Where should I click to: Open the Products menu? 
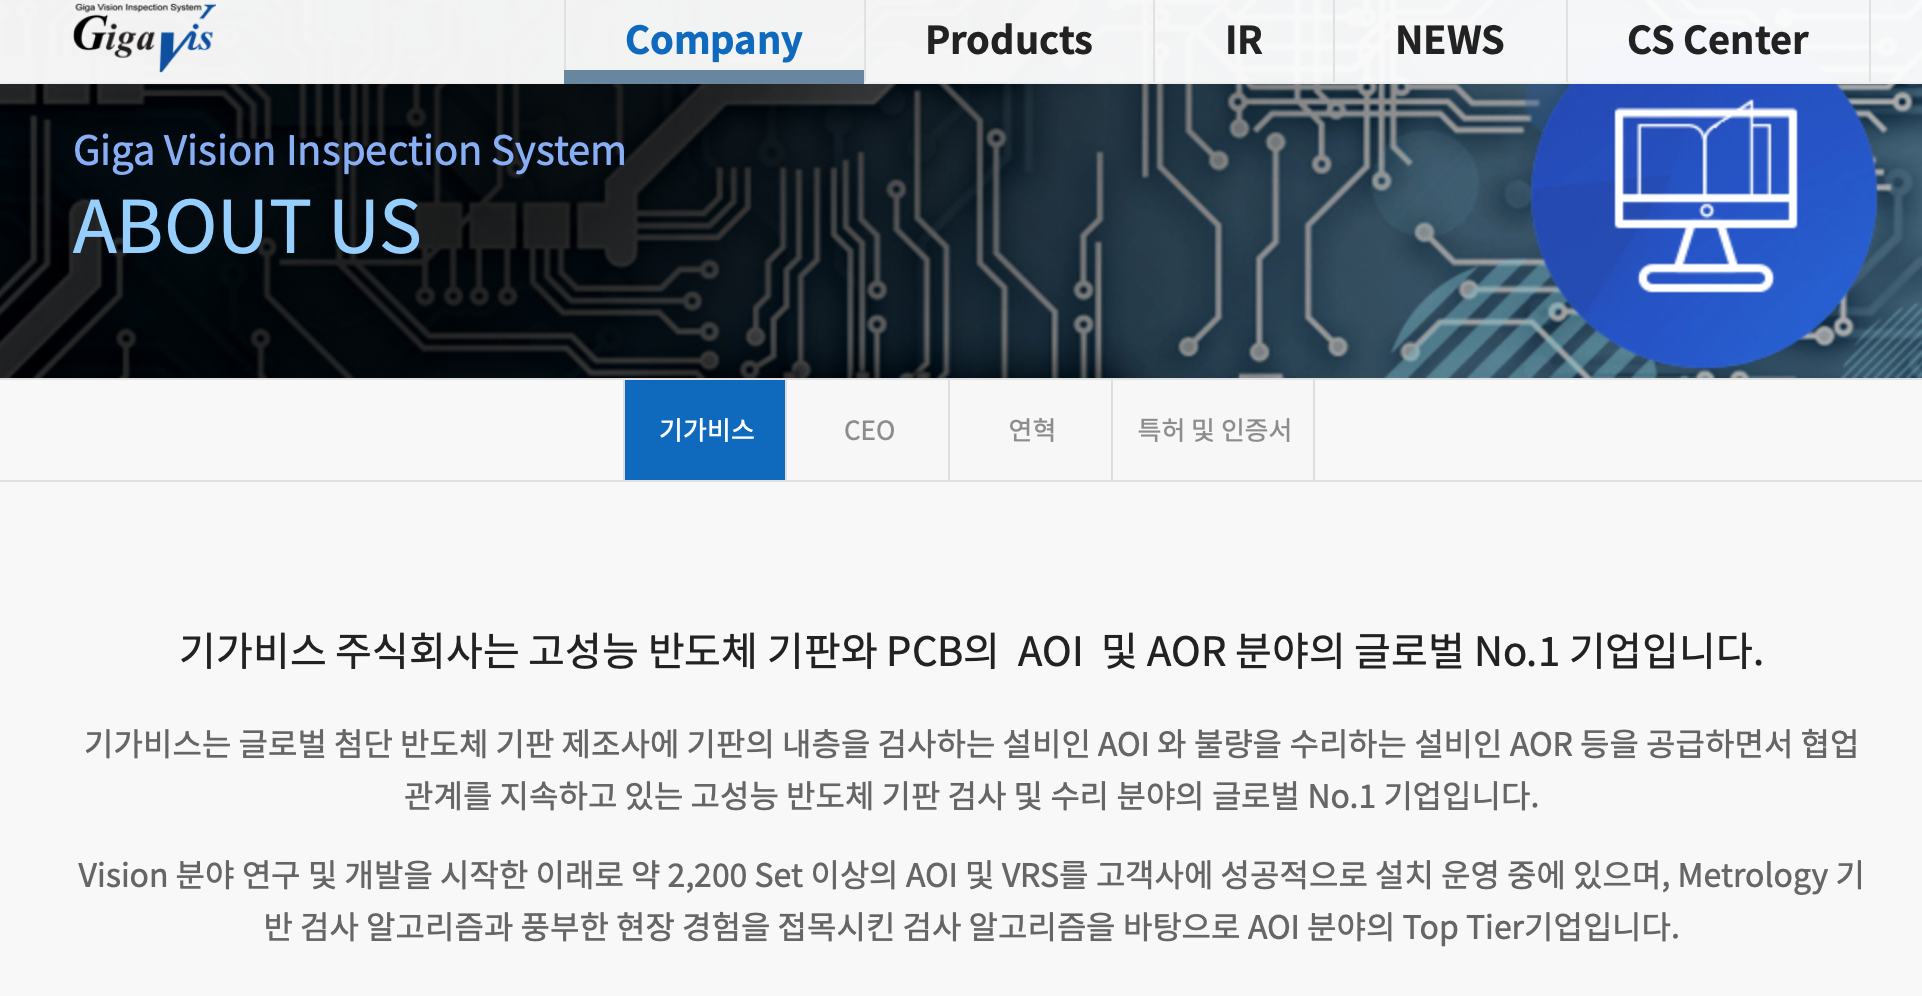(1009, 41)
